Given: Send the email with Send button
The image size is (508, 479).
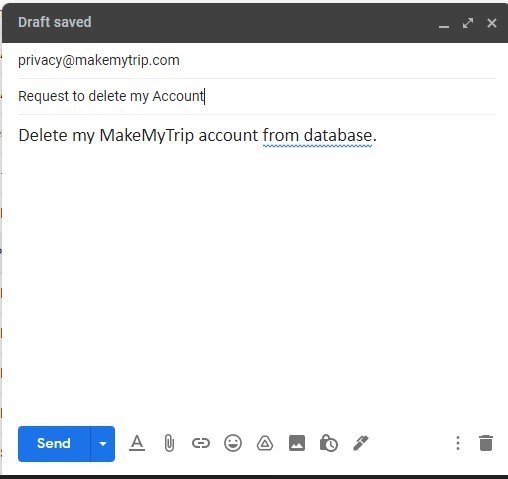Looking at the screenshot, I should click(54, 444).
